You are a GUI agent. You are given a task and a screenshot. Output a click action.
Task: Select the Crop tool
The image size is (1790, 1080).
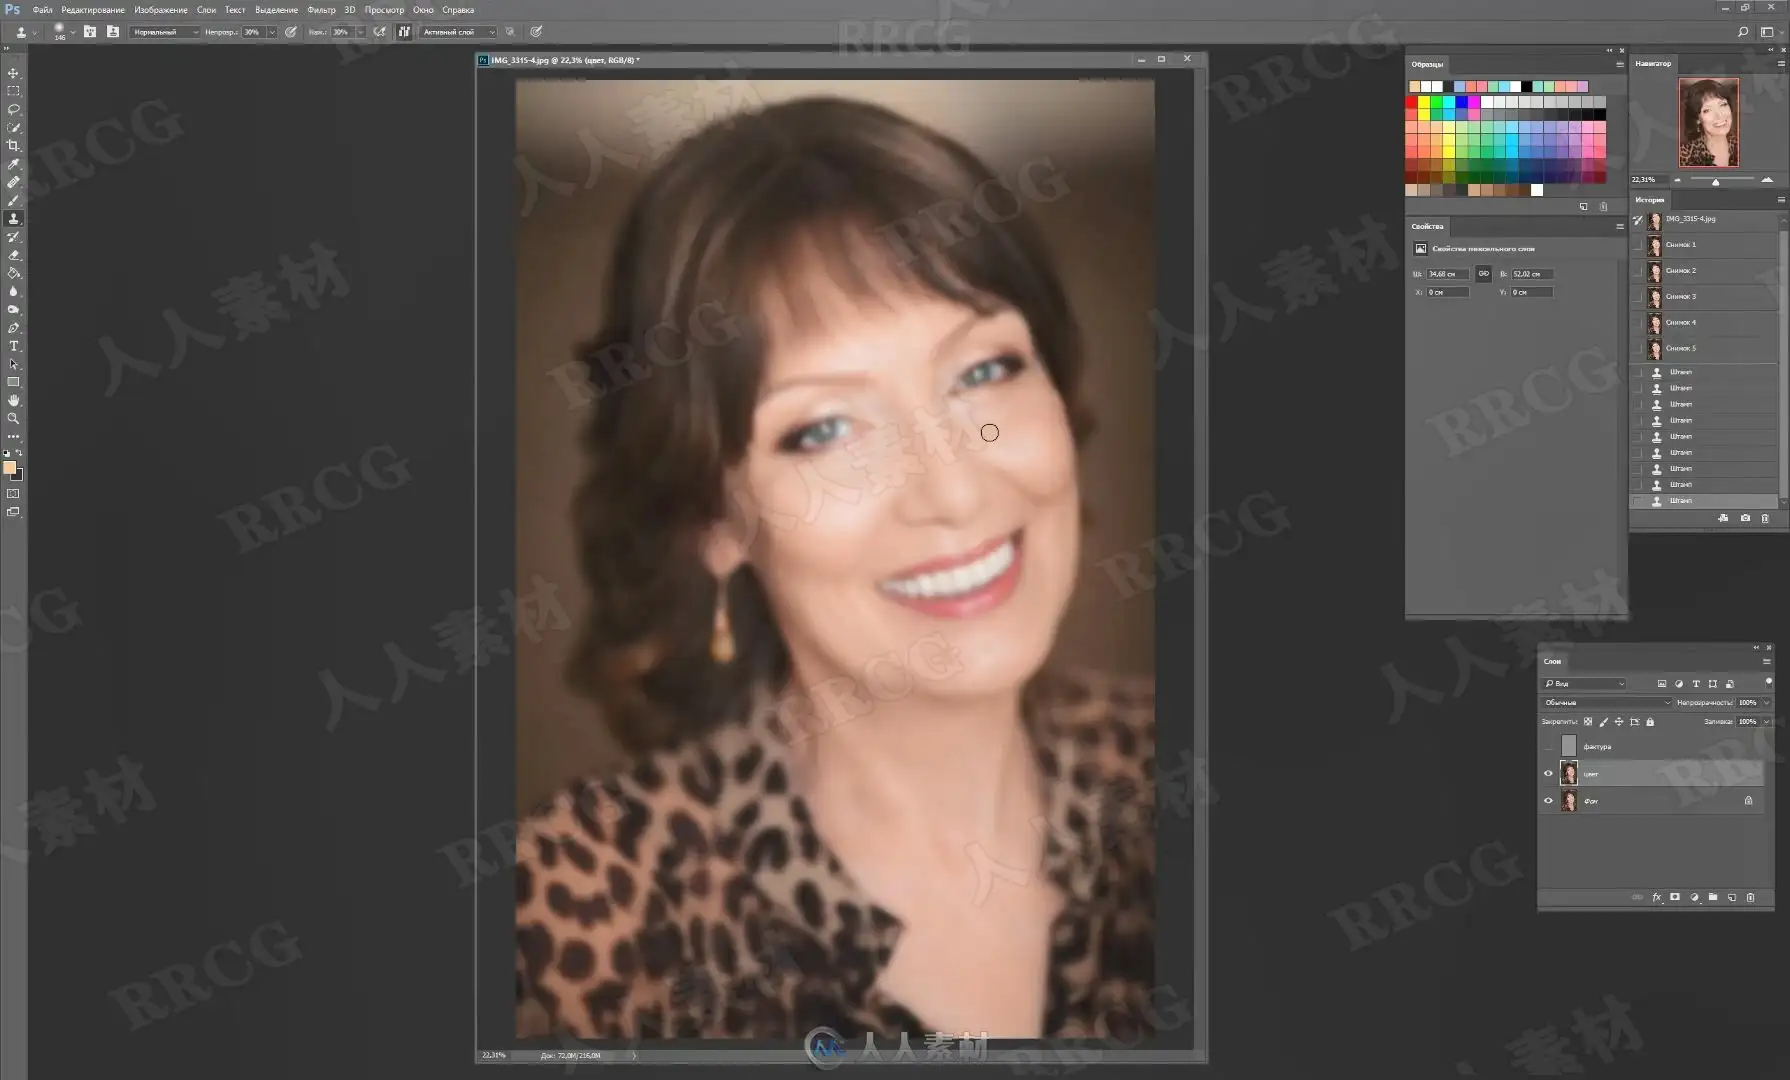pos(13,146)
